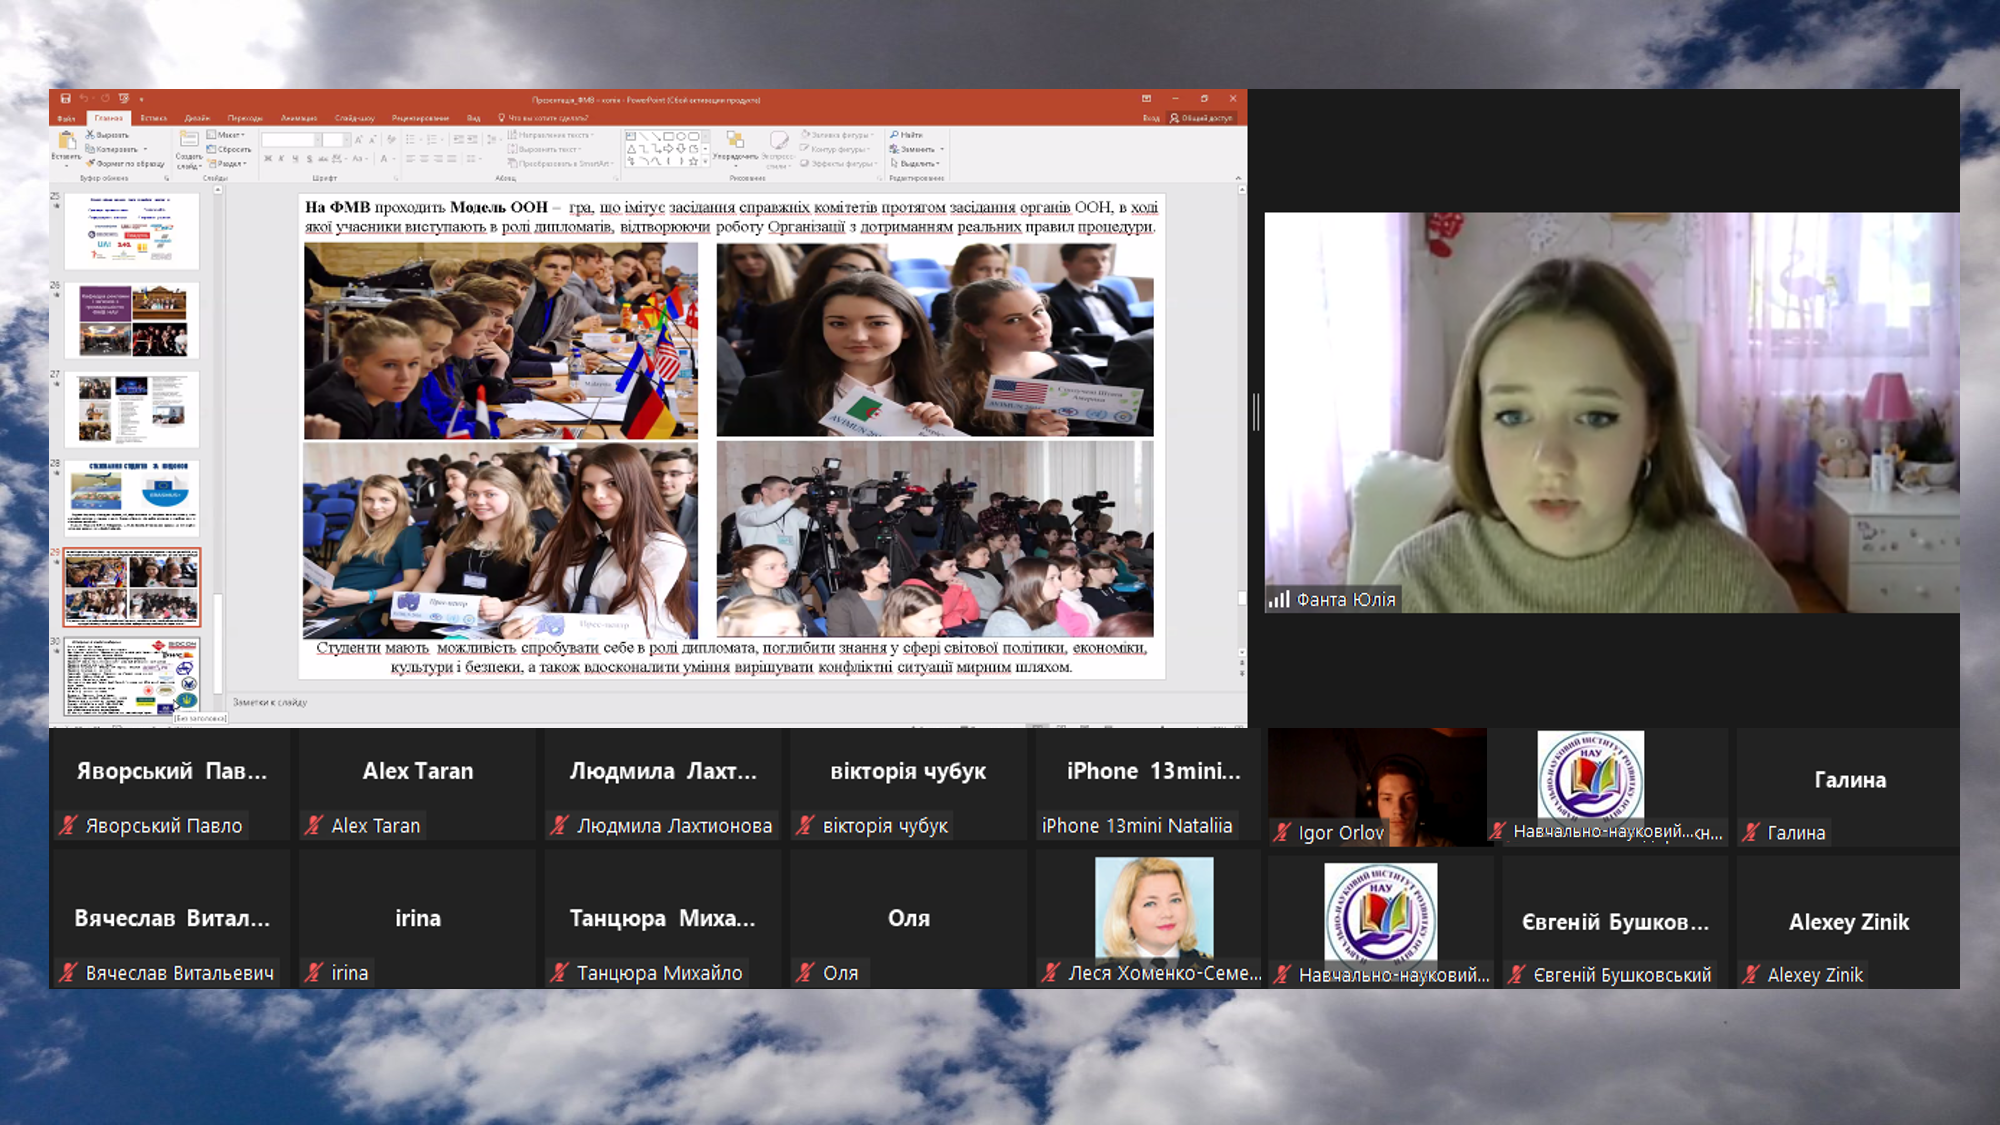Screen dimensions: 2000x1125
Task: Expand the Replace (Заменить) dropdown arrow
Action: [942, 149]
